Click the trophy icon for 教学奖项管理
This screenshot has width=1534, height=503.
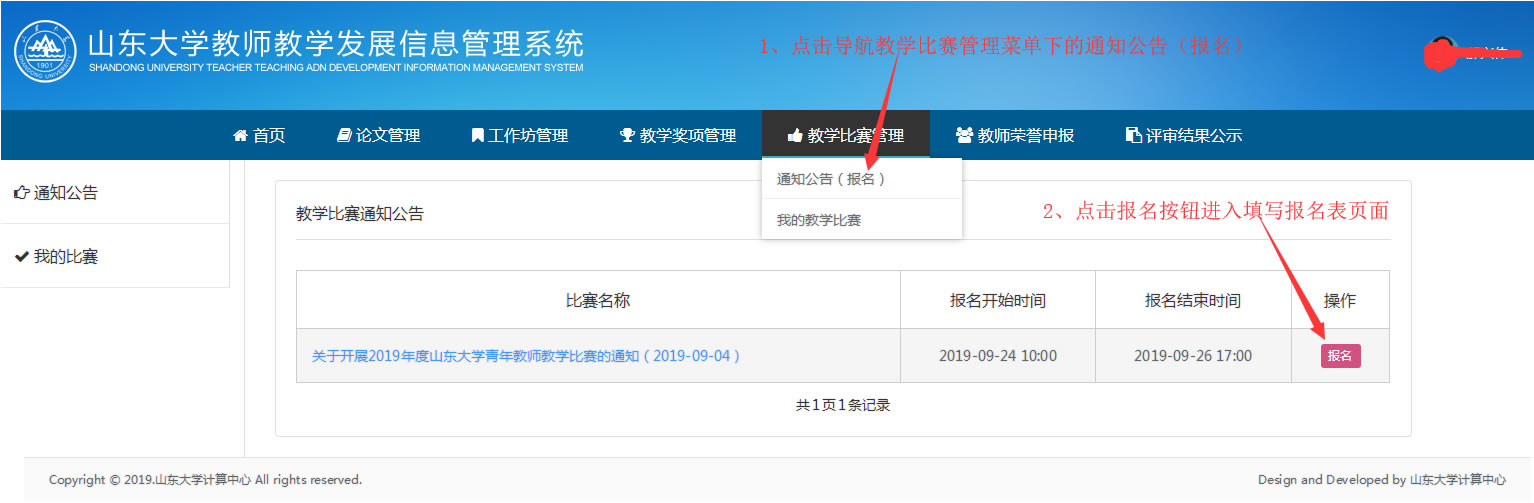point(627,135)
